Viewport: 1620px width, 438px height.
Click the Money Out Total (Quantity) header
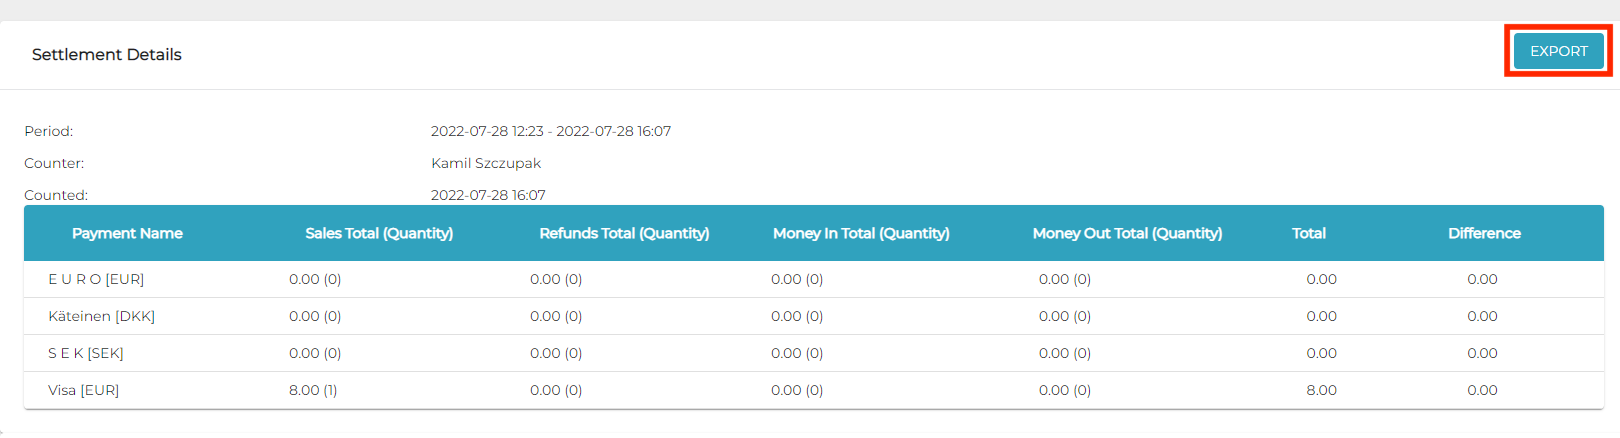pos(1127,233)
